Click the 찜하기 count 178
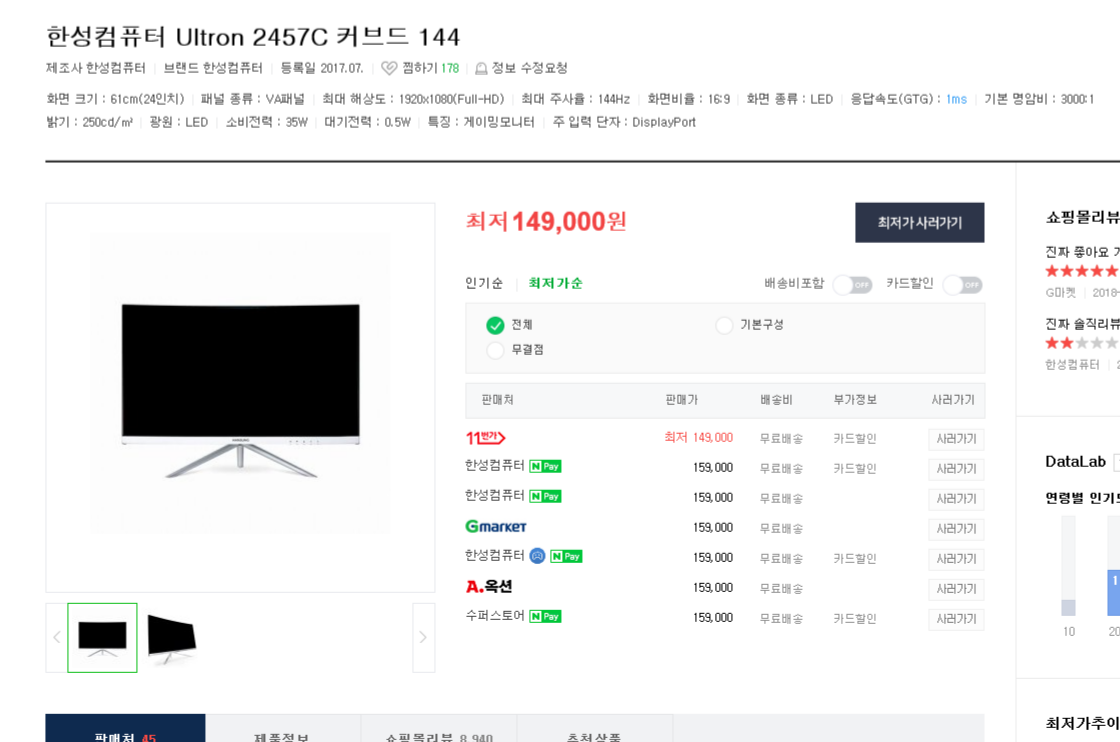Screen dimensions: 1120x742 click(x=450, y=69)
